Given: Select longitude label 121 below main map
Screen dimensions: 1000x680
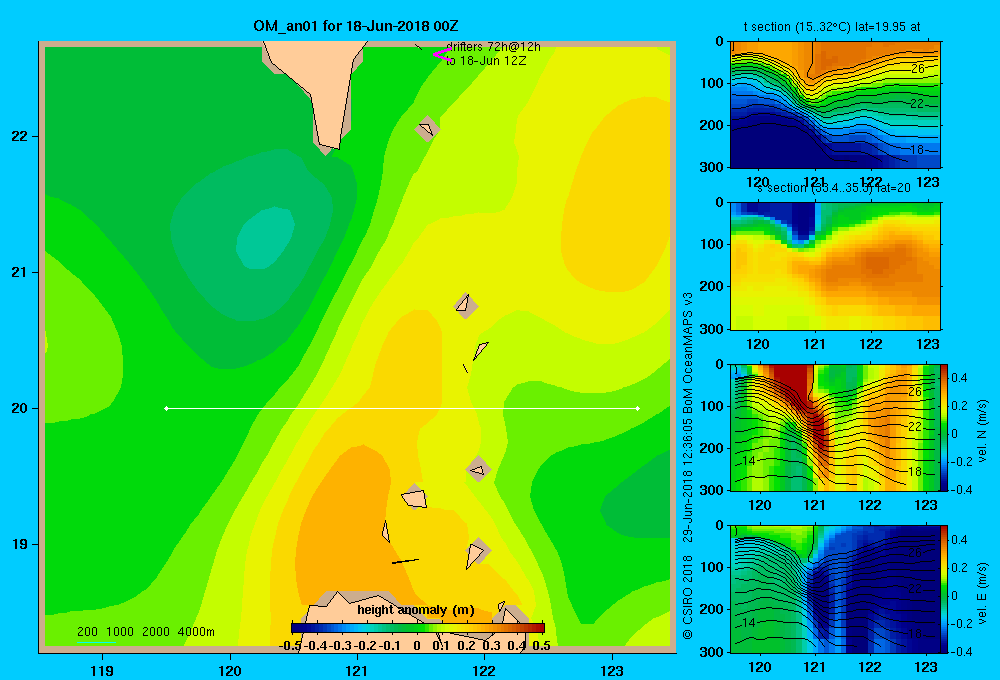Looking at the screenshot, I should 357,670.
